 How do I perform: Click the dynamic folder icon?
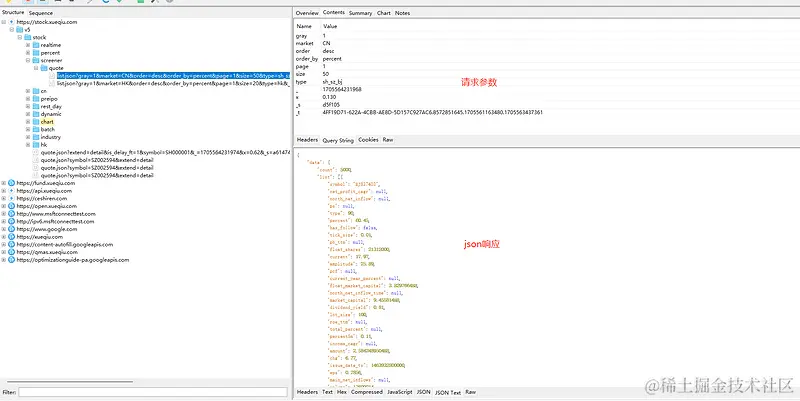[x=36, y=114]
